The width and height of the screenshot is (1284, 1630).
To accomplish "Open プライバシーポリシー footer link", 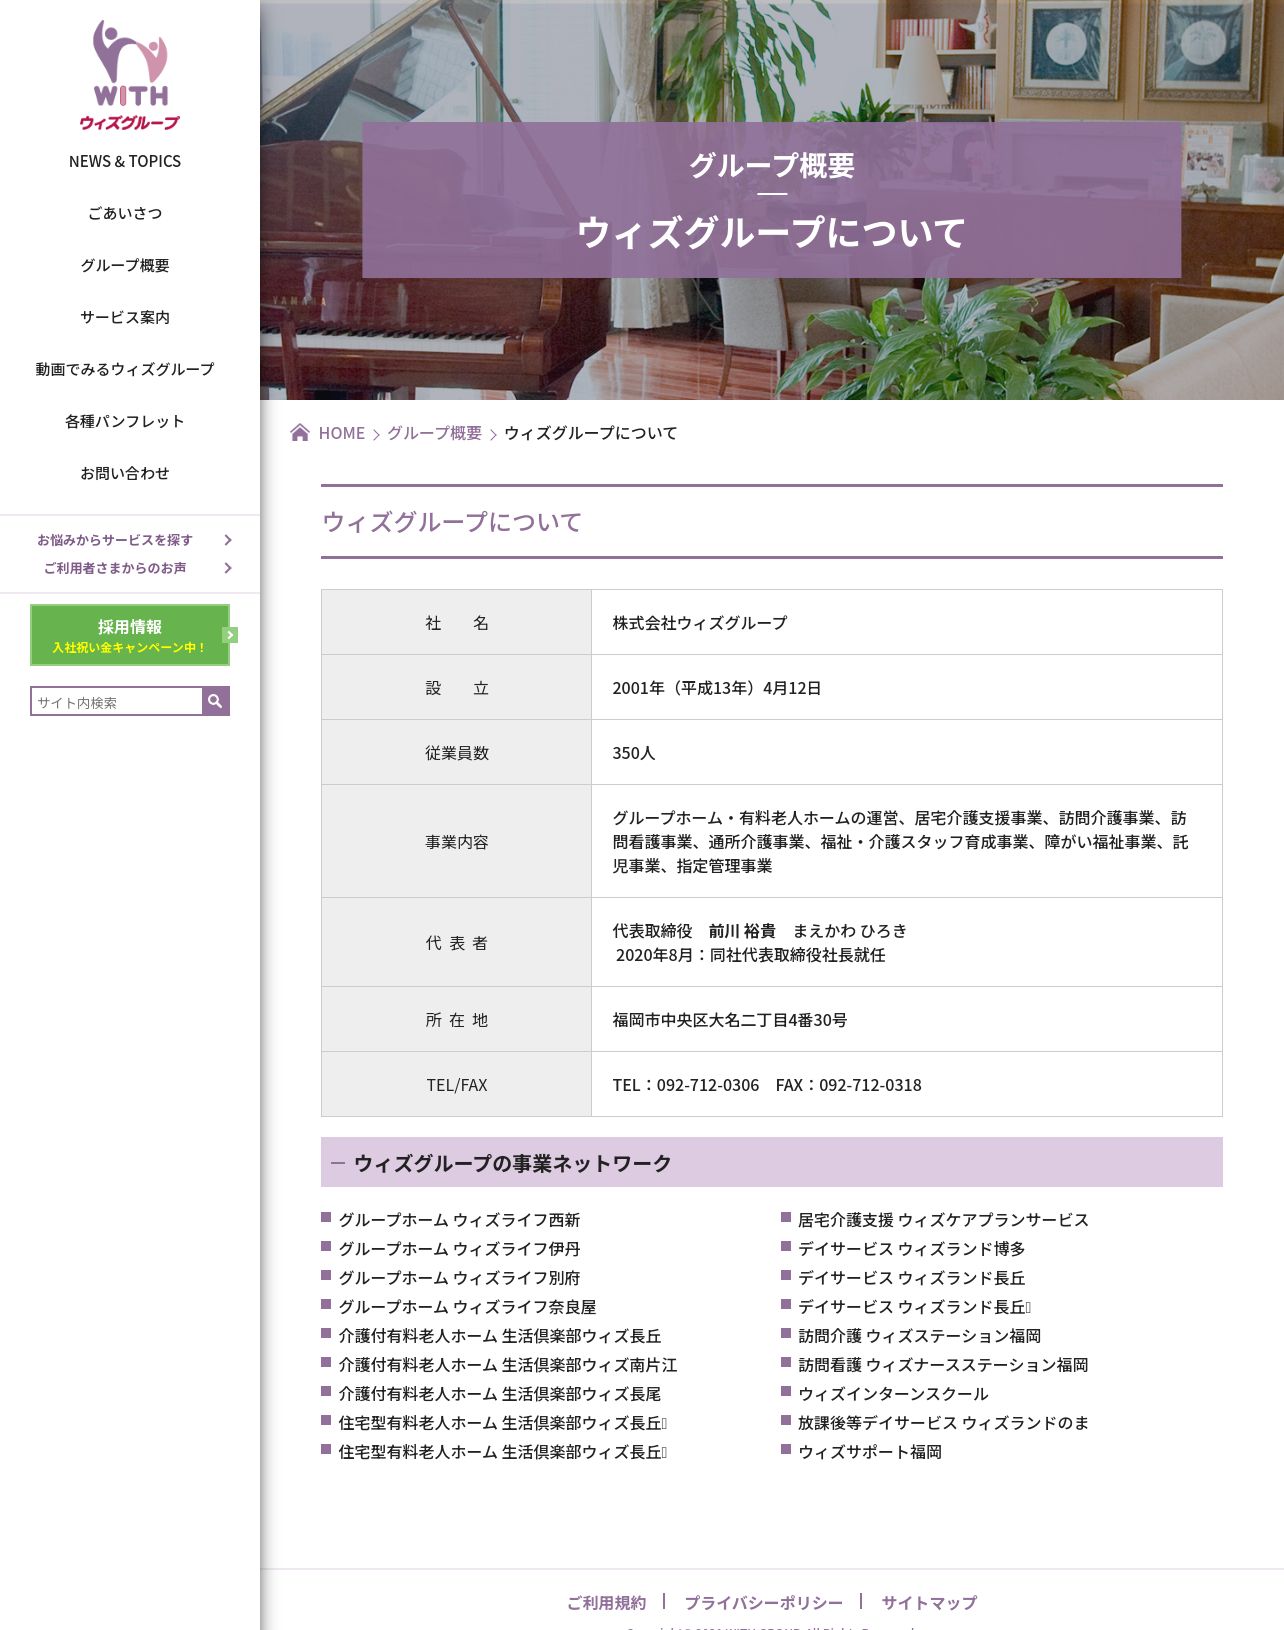I will pyautogui.click(x=763, y=1602).
